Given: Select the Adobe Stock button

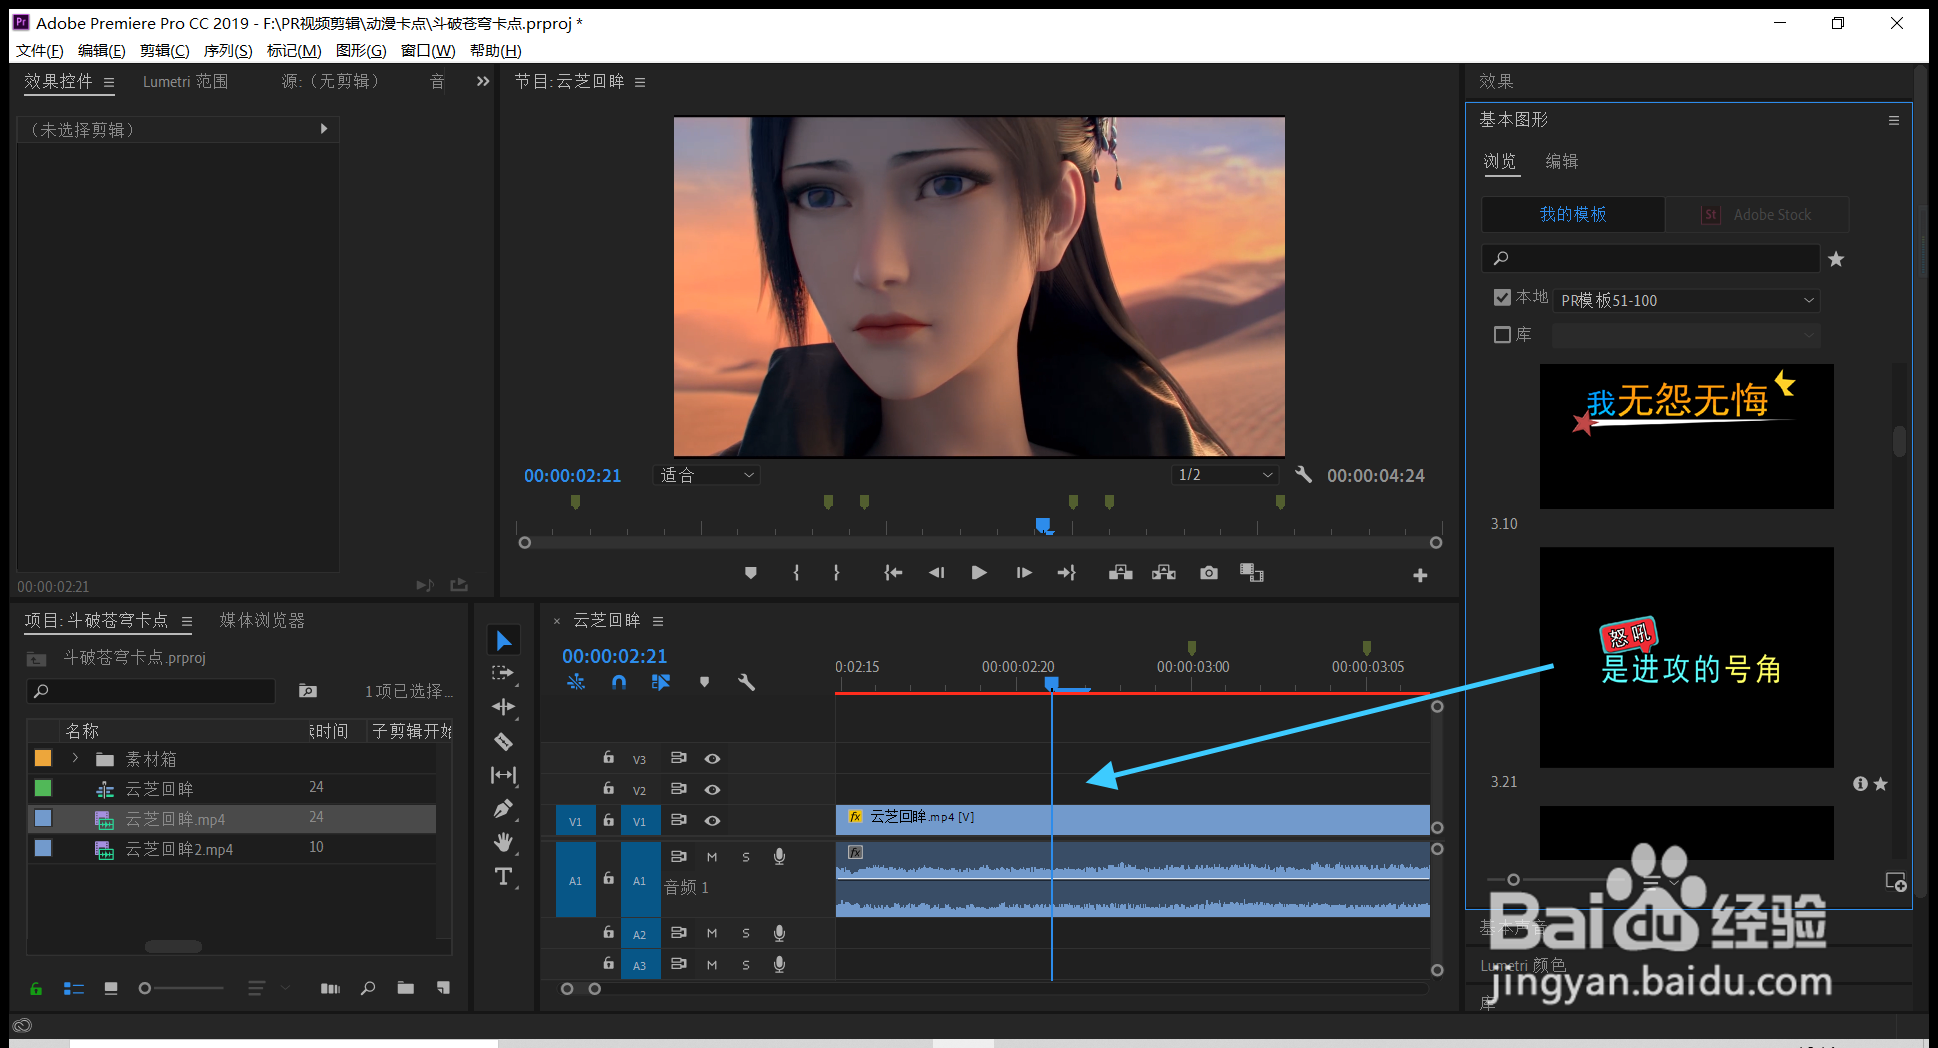Looking at the screenshot, I should [1757, 214].
